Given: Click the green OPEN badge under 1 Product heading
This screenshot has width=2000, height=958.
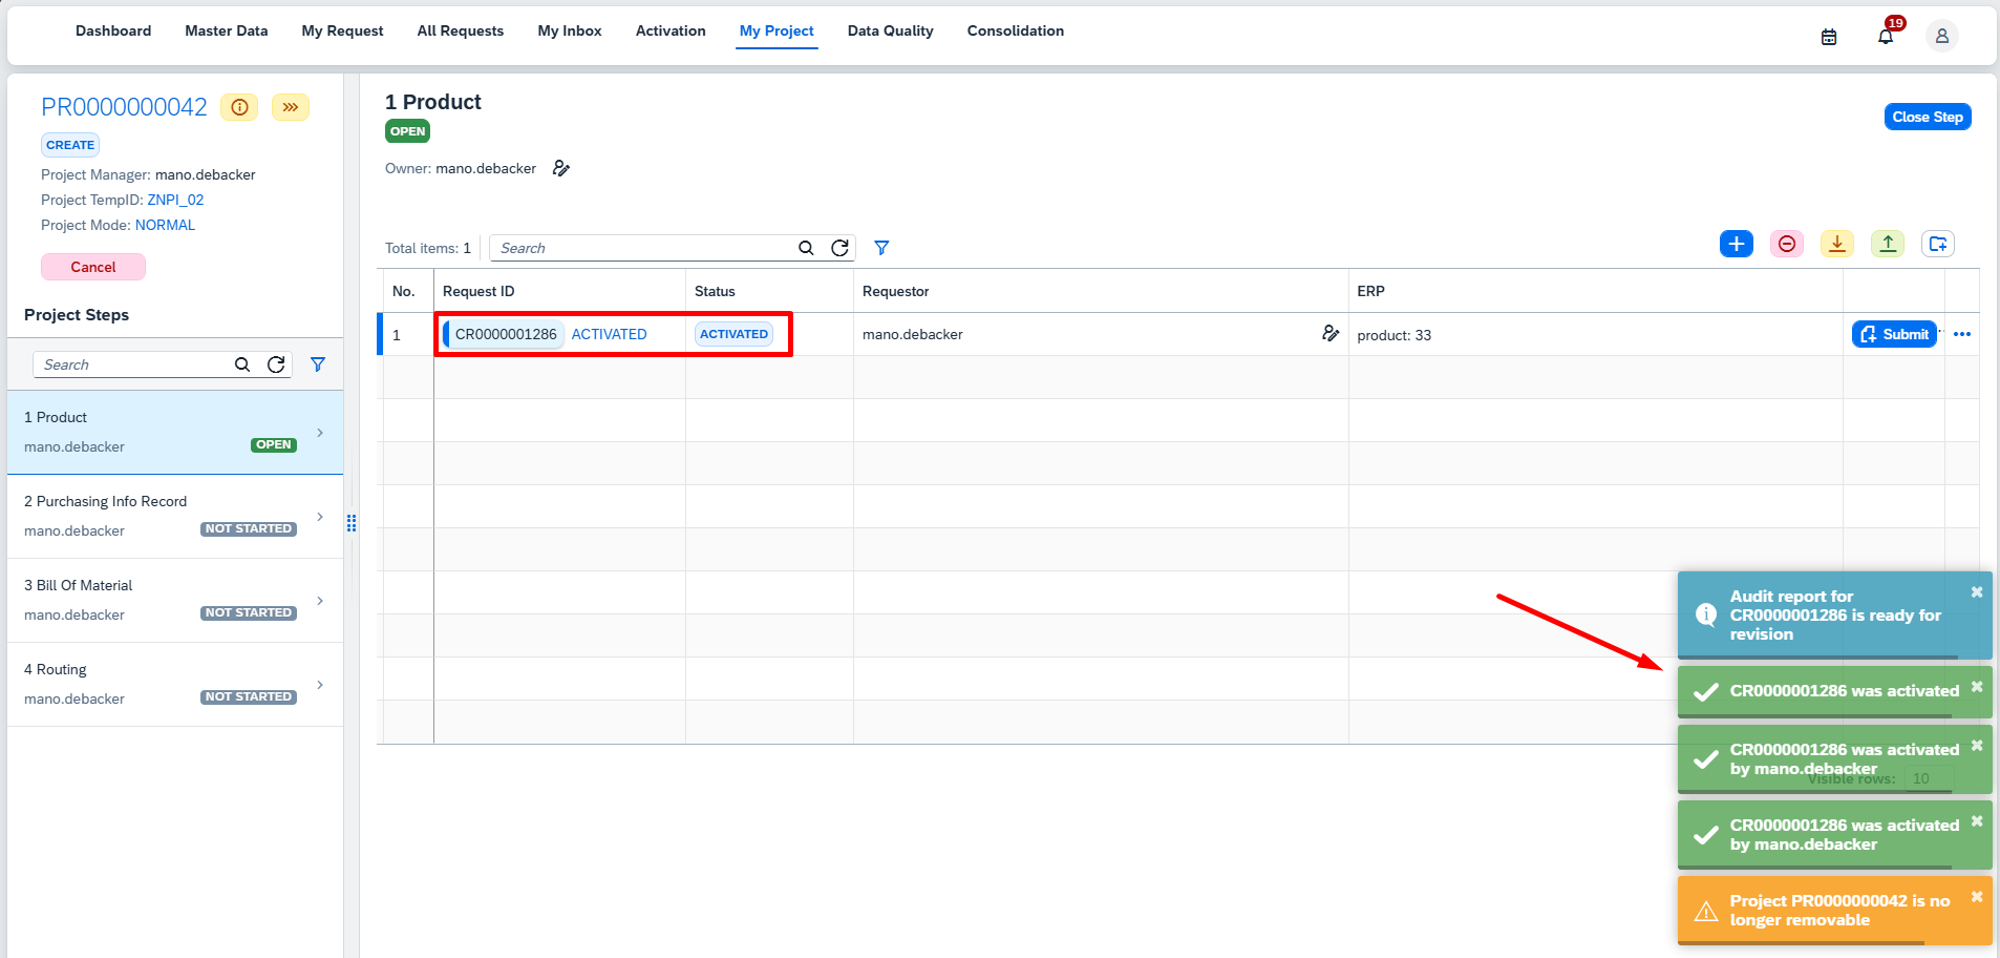Looking at the screenshot, I should [407, 131].
